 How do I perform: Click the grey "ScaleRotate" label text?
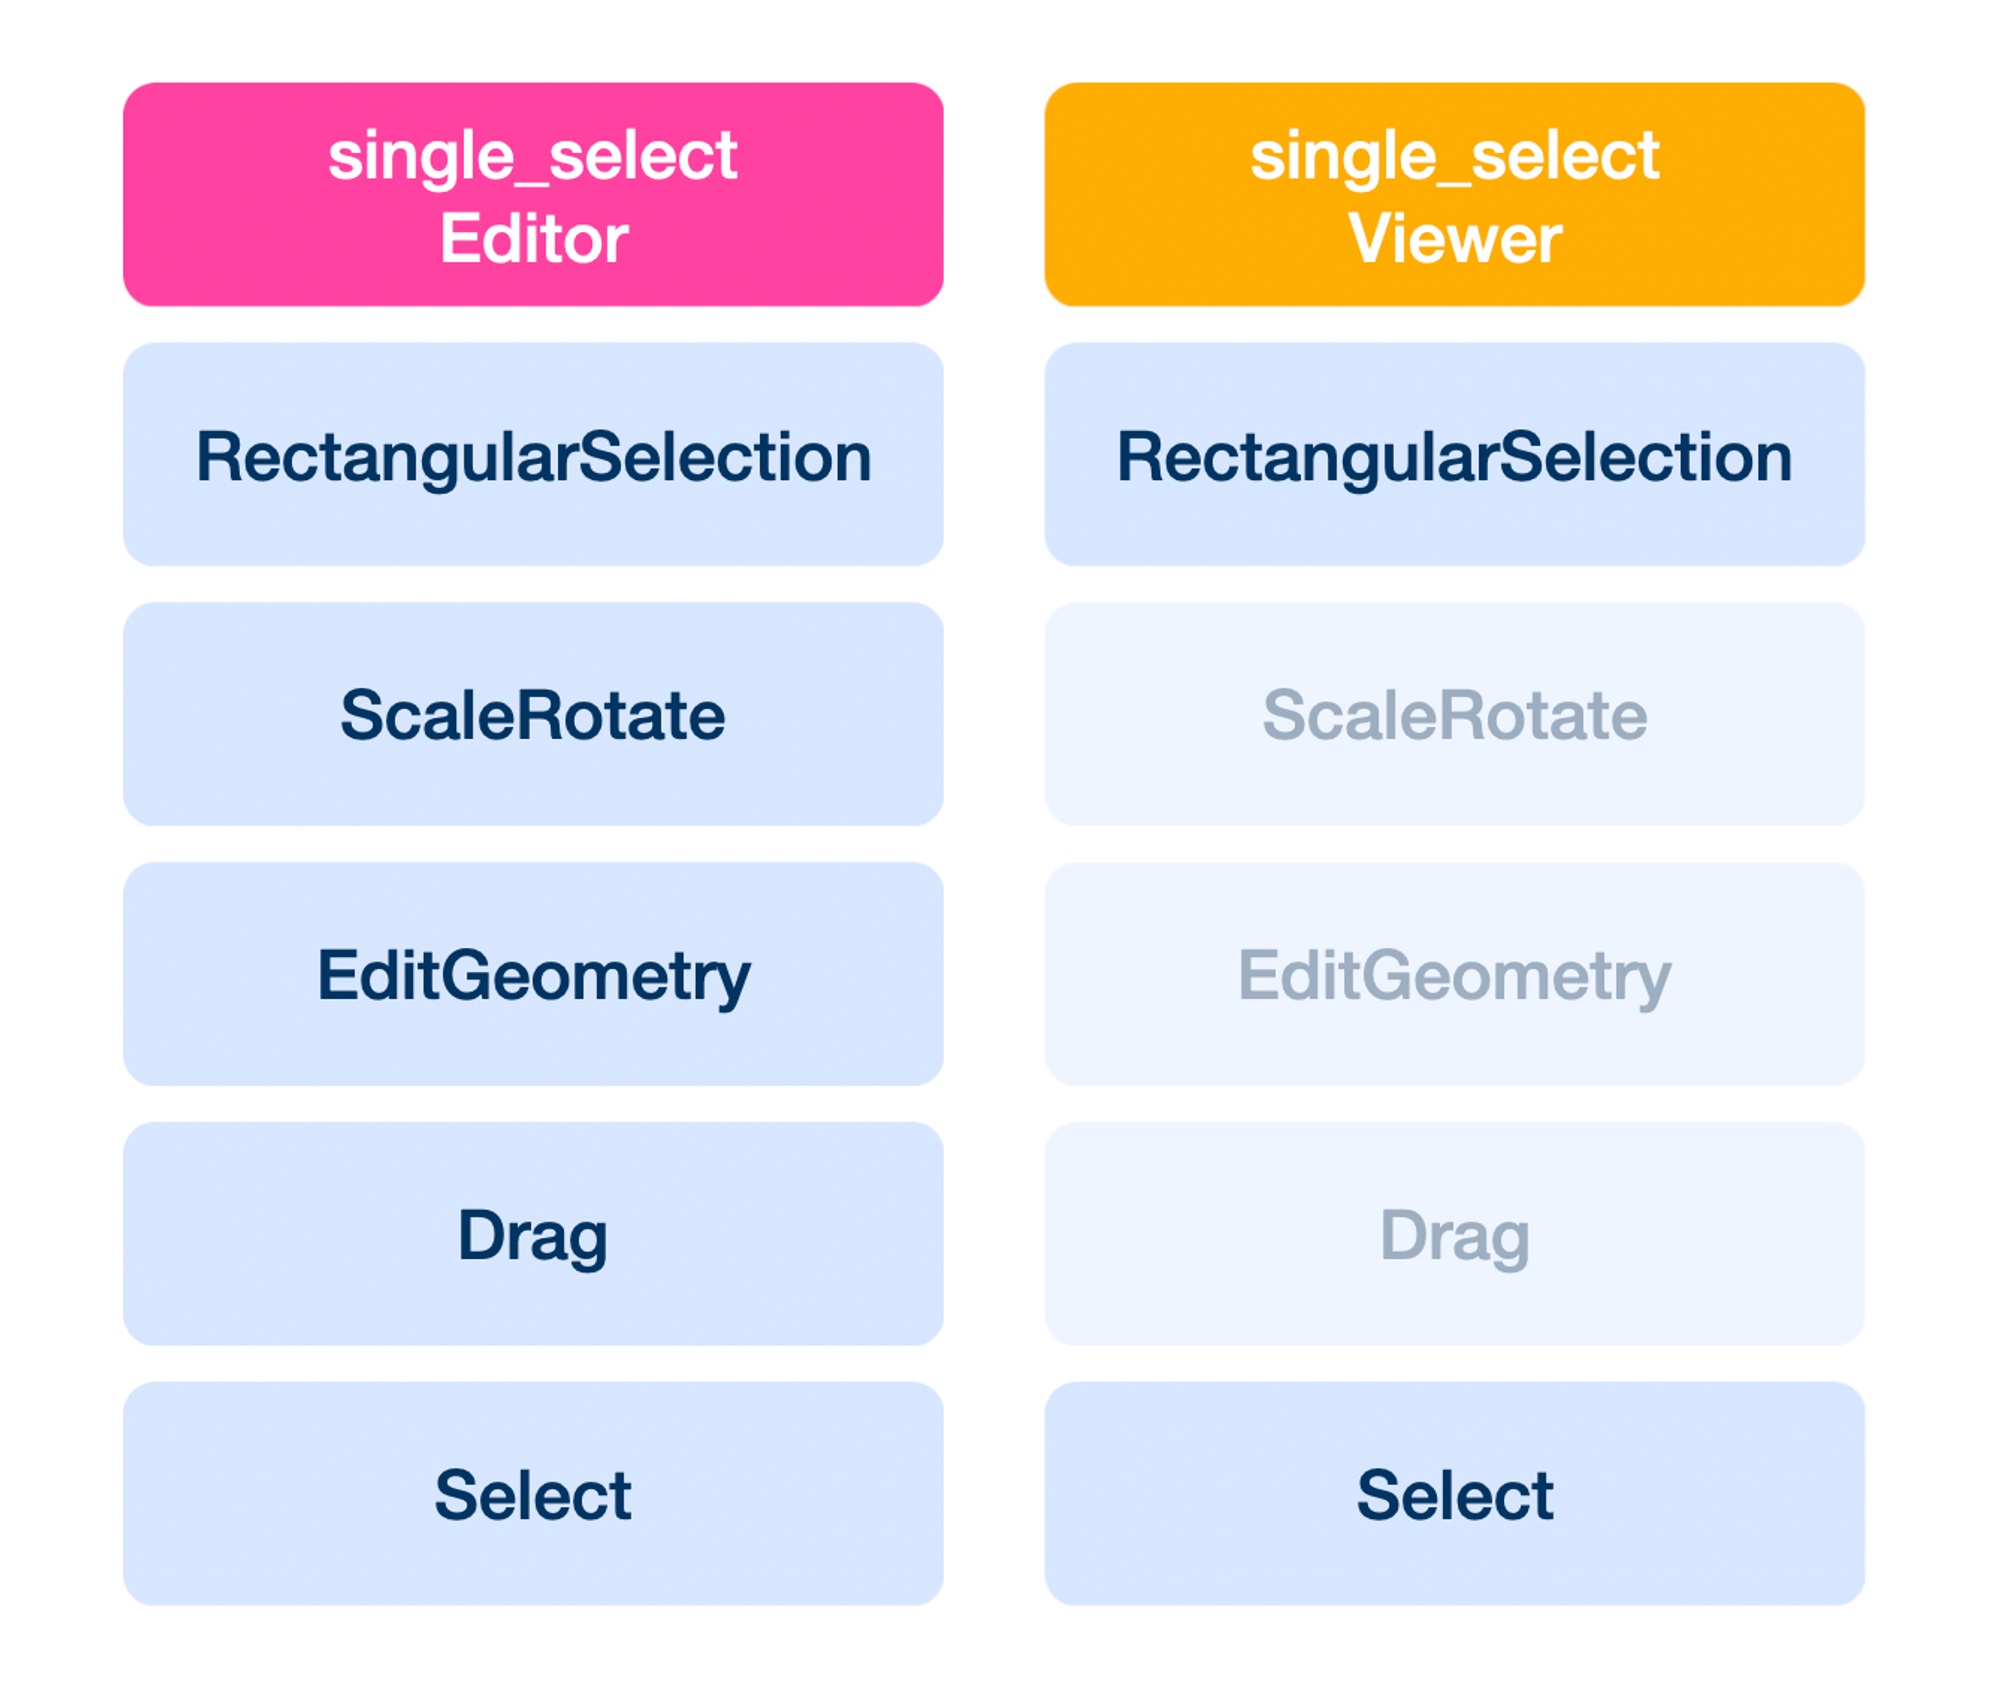click(1455, 715)
